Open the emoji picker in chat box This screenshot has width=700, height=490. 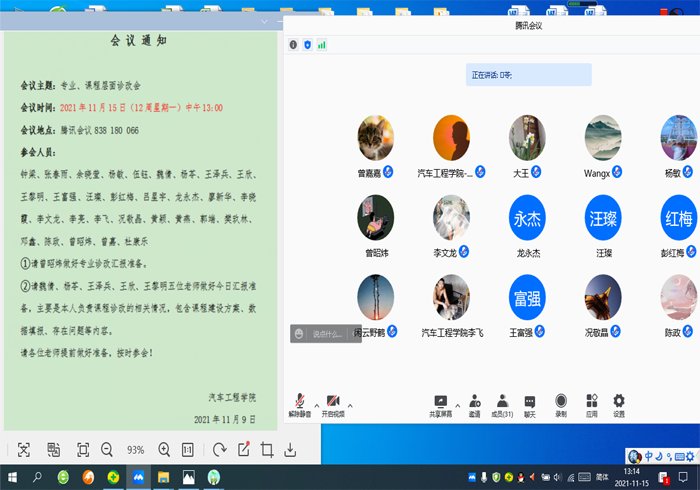tap(299, 334)
